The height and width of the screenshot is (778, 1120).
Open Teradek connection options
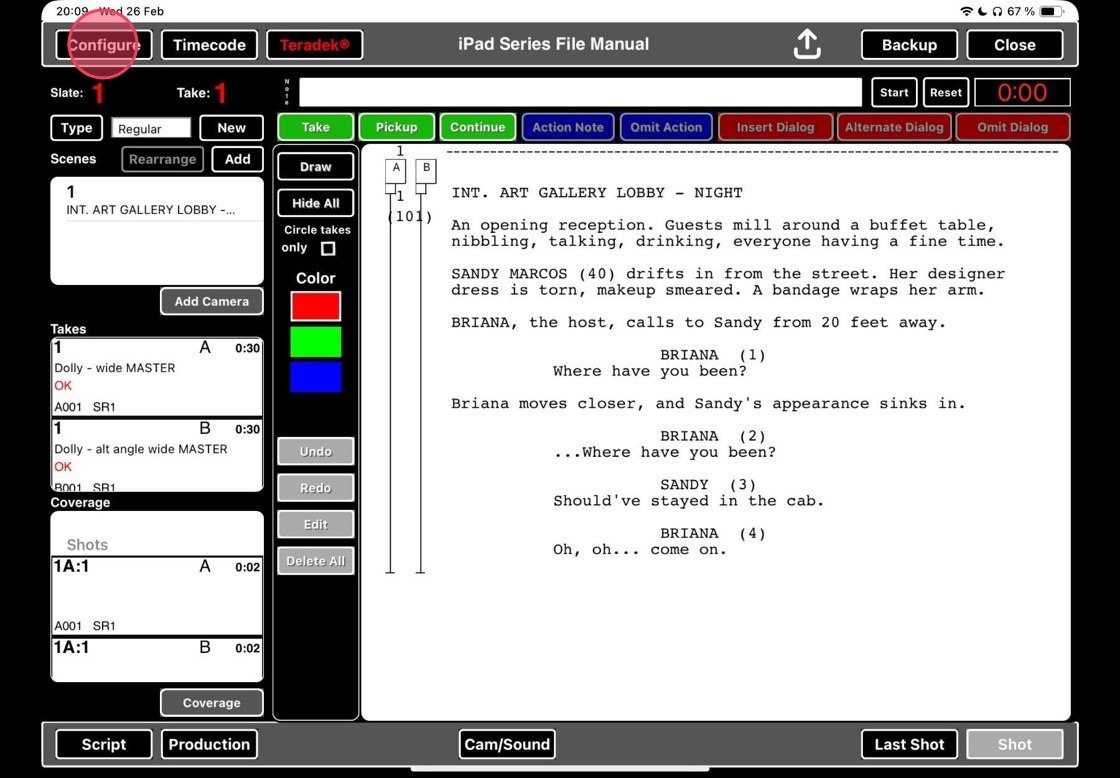pos(314,45)
